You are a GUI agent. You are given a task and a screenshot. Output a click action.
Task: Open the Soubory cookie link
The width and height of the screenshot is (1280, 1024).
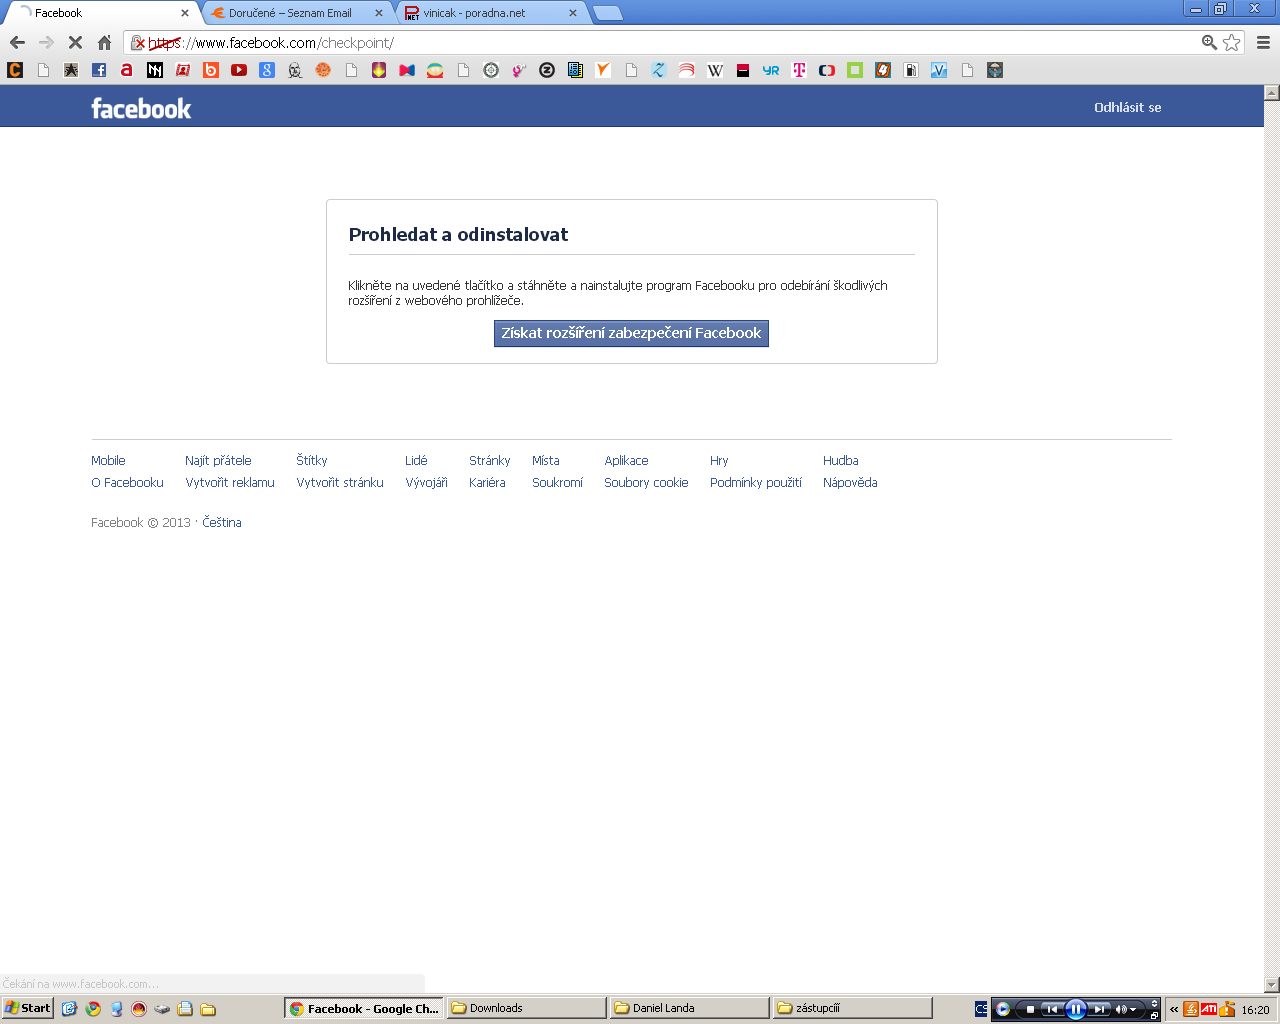coord(646,483)
